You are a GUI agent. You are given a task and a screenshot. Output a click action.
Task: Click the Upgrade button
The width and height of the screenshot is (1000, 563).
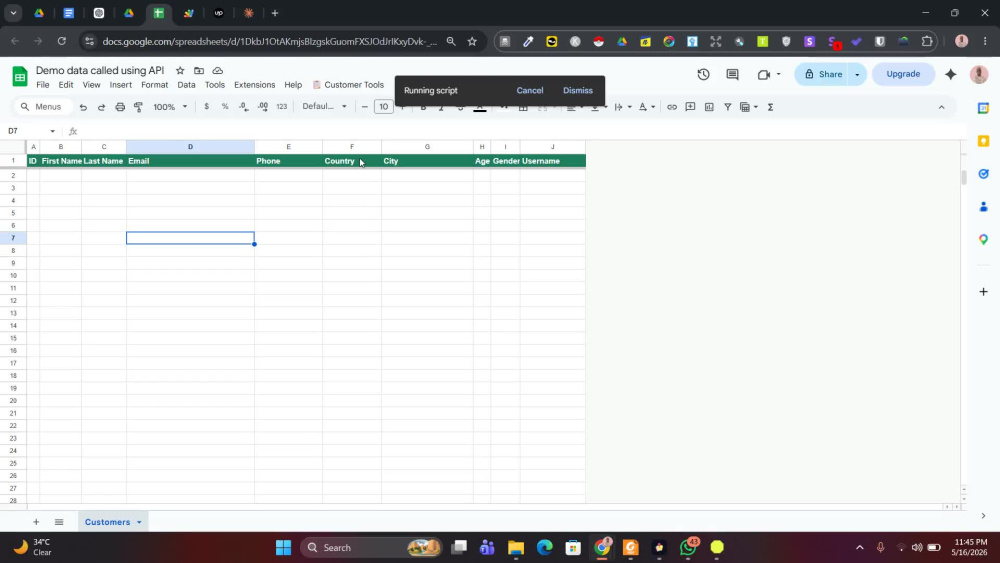point(903,74)
